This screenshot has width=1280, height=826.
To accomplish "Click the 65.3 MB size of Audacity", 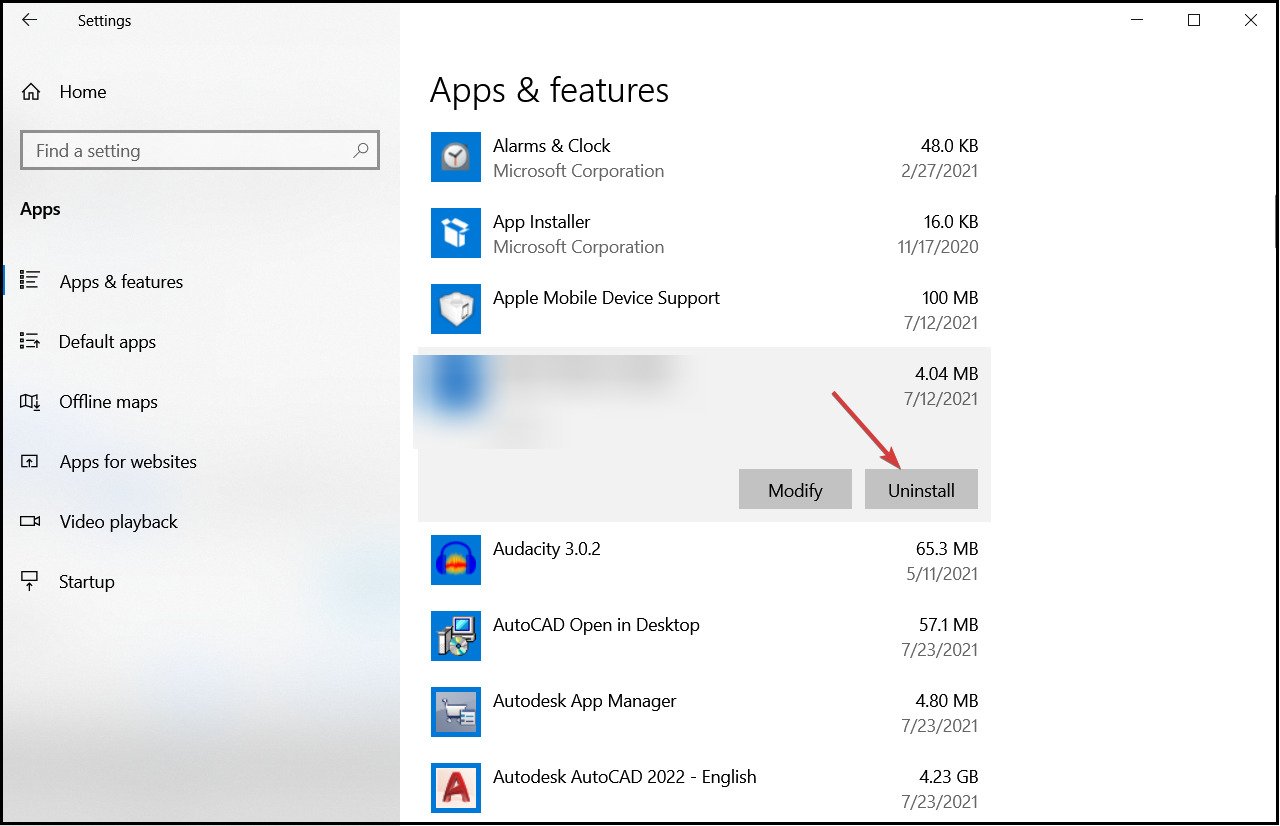I will pos(947,549).
